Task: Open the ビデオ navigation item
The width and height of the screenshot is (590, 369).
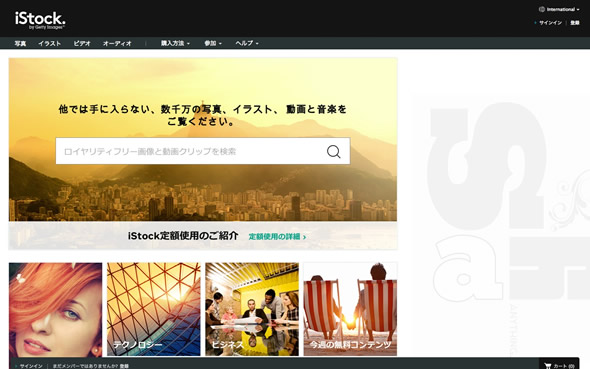Action: click(x=82, y=43)
